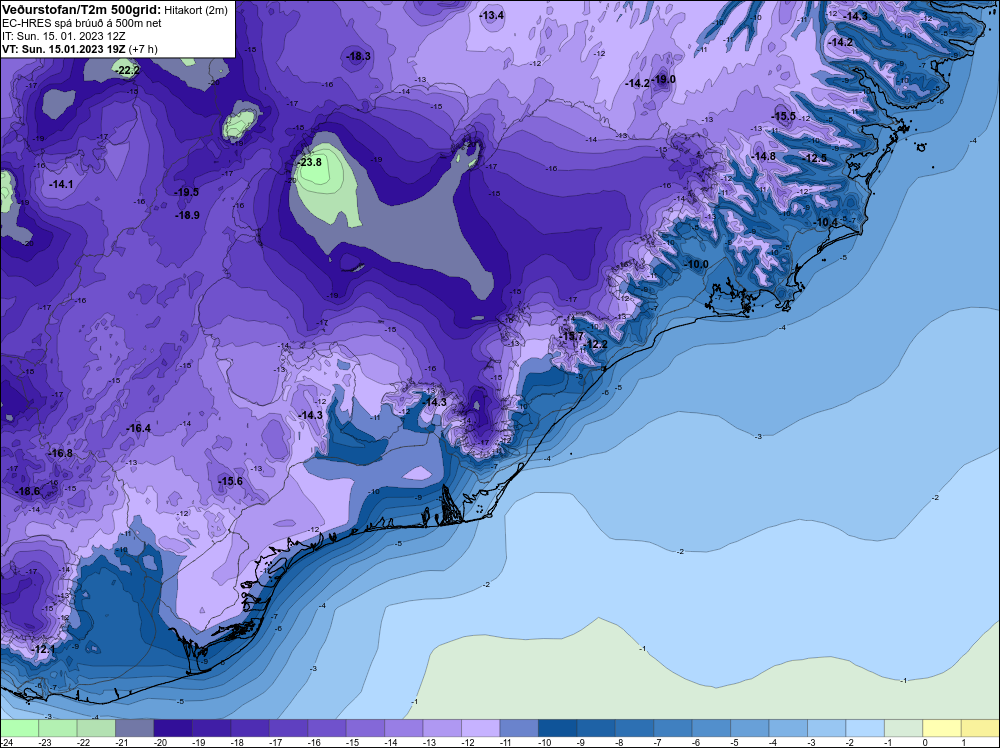The height and width of the screenshot is (748, 1000).
Task: Pick the legend swatch between -11 and -10
Action: pyautogui.click(x=519, y=728)
